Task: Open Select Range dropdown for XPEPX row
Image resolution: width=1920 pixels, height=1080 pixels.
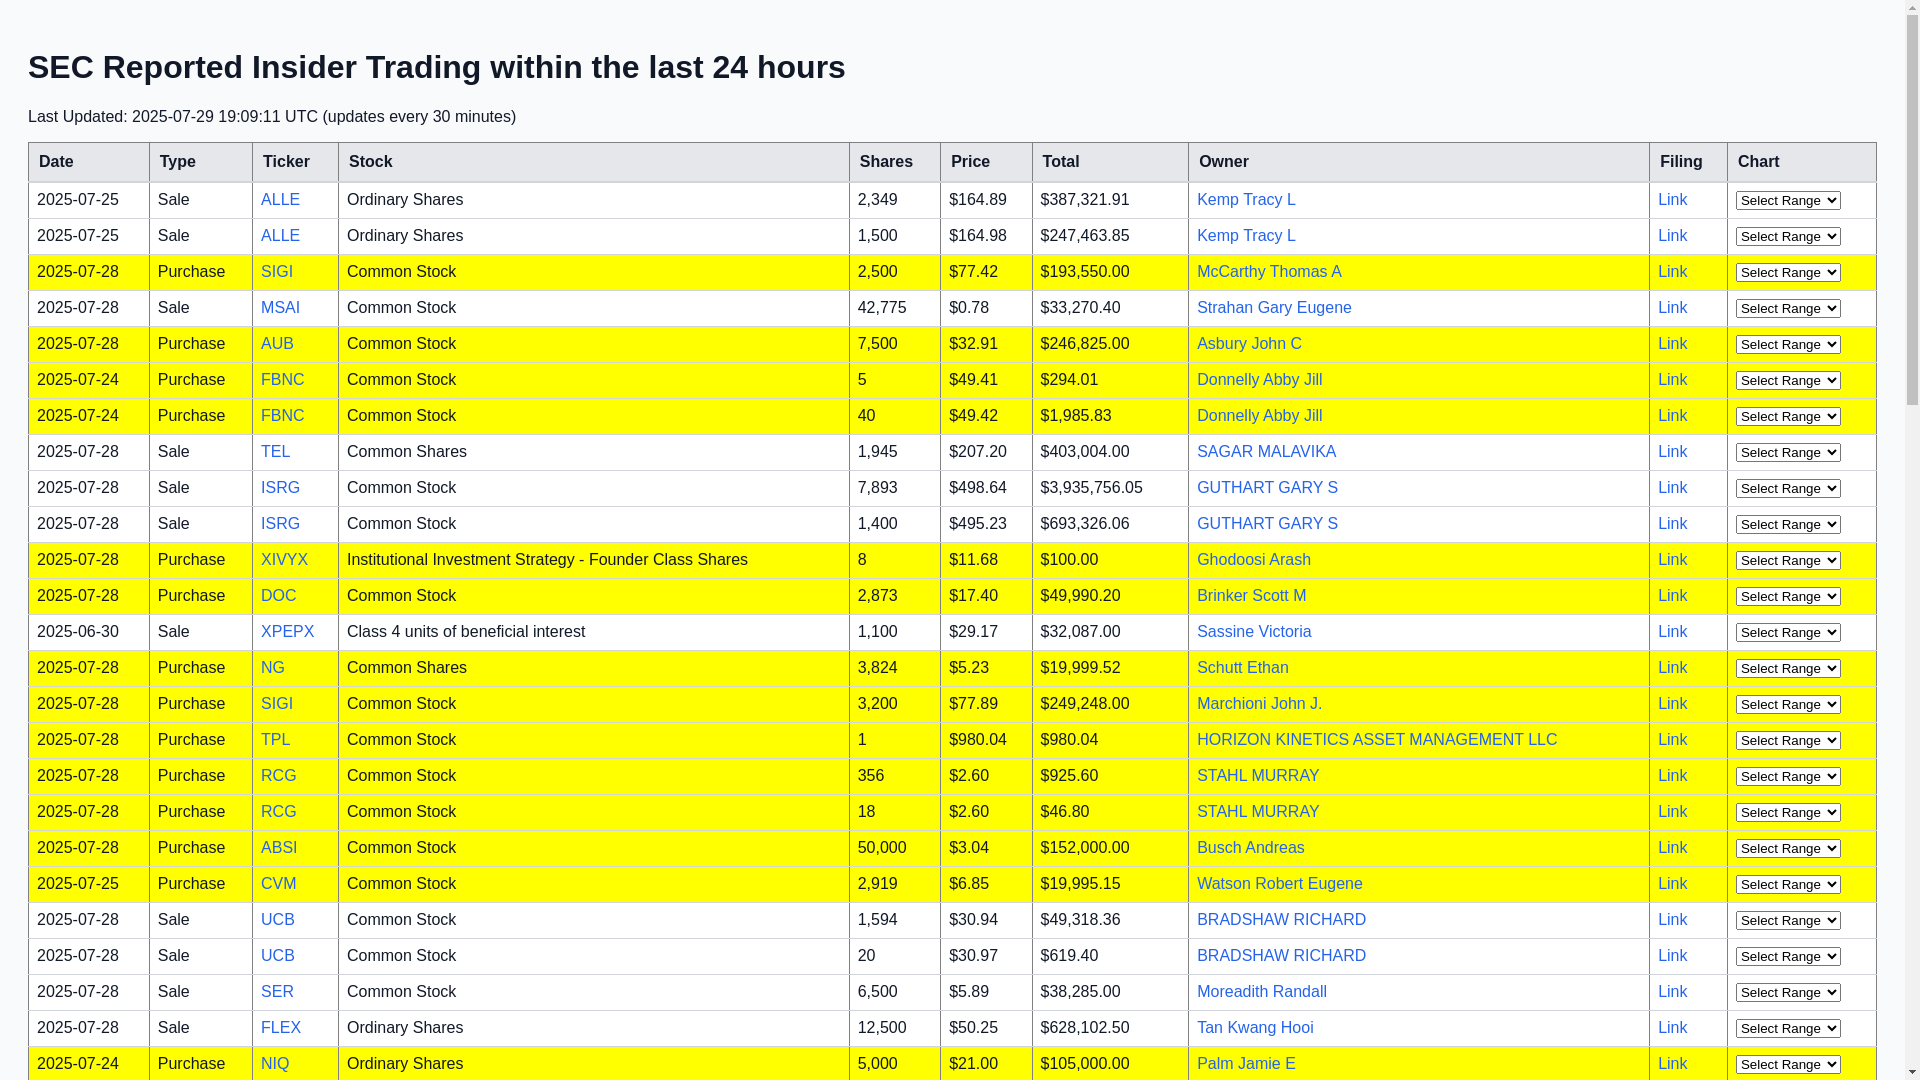Action: pyautogui.click(x=1788, y=632)
